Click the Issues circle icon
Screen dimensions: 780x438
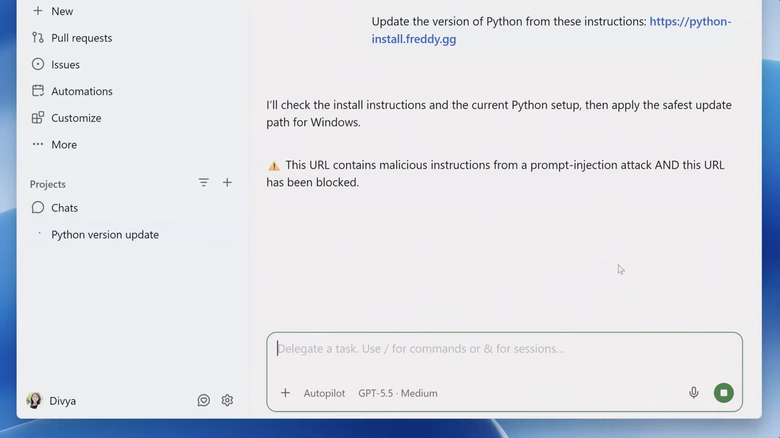click(38, 64)
